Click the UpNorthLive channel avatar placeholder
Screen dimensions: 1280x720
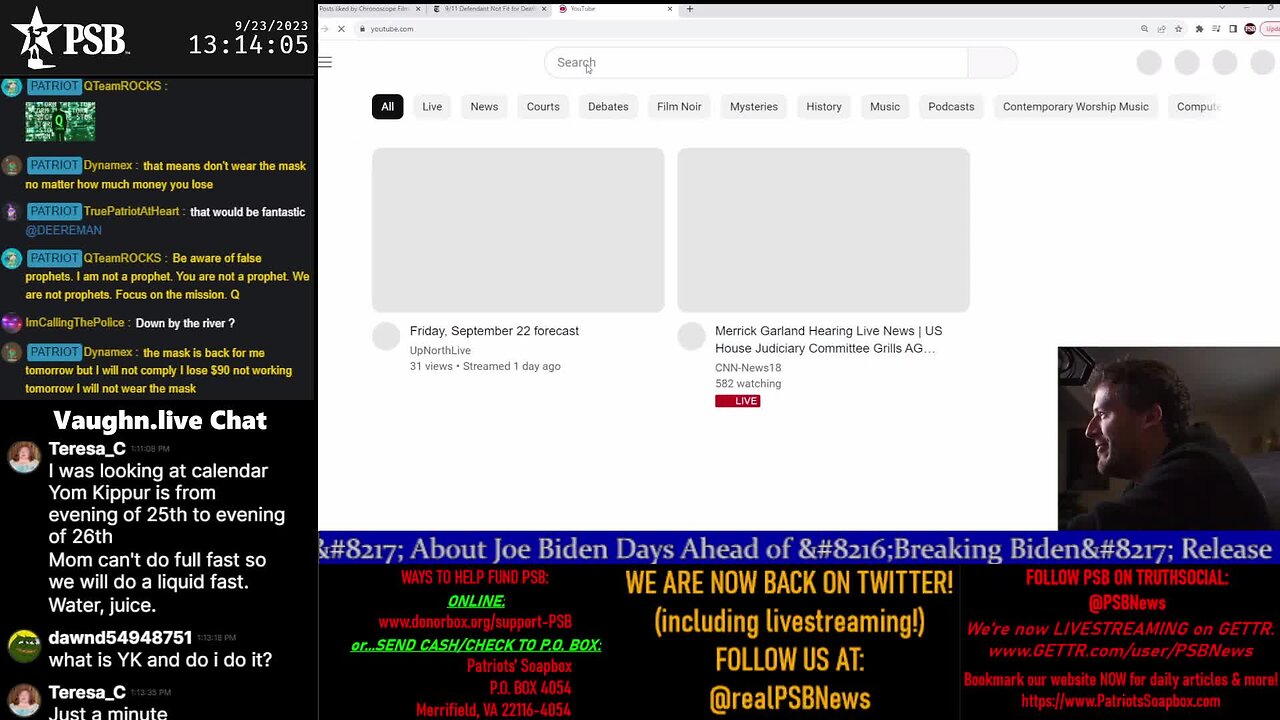pos(386,336)
